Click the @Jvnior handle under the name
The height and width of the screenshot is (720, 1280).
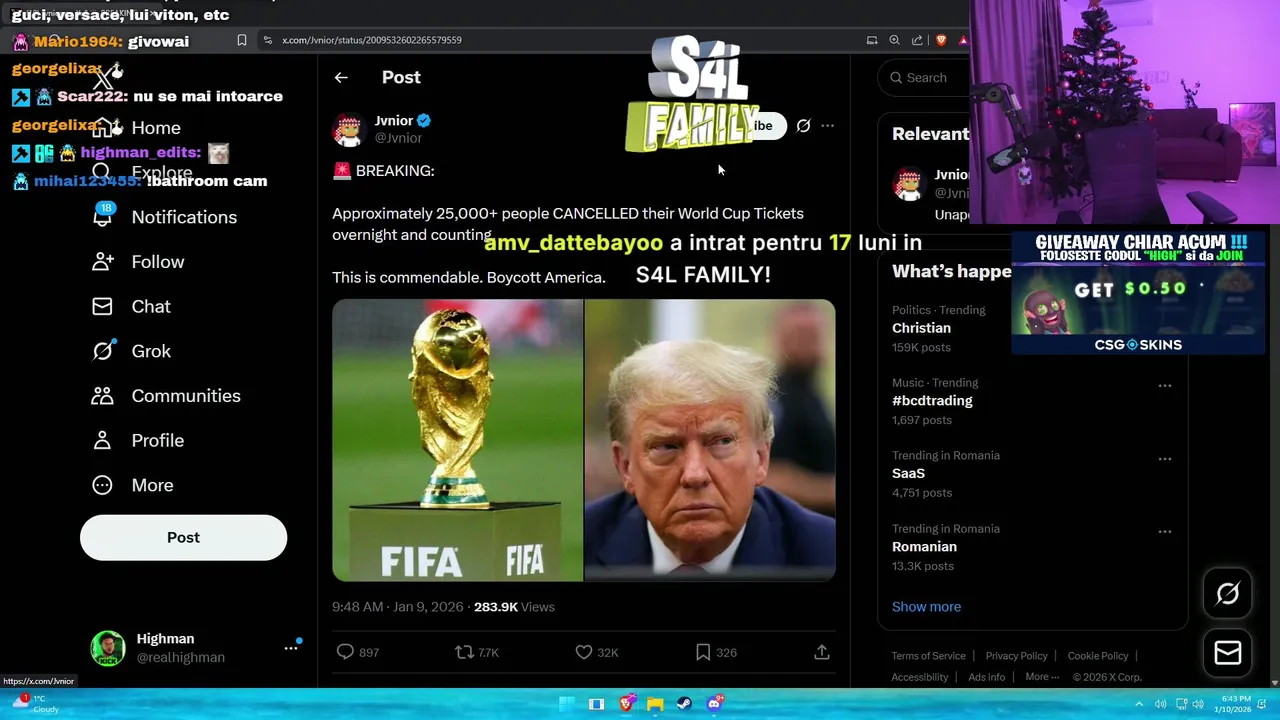pos(398,138)
